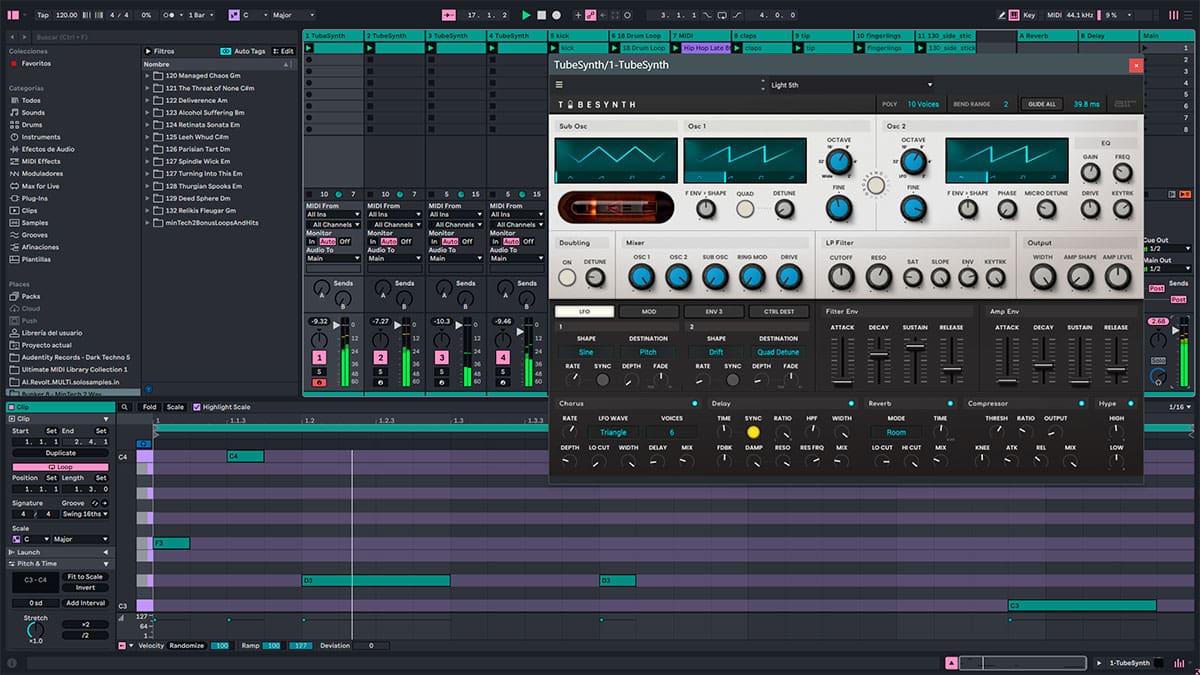Toggle the Chorus effect power light
The image size is (1200, 675).
[693, 404]
